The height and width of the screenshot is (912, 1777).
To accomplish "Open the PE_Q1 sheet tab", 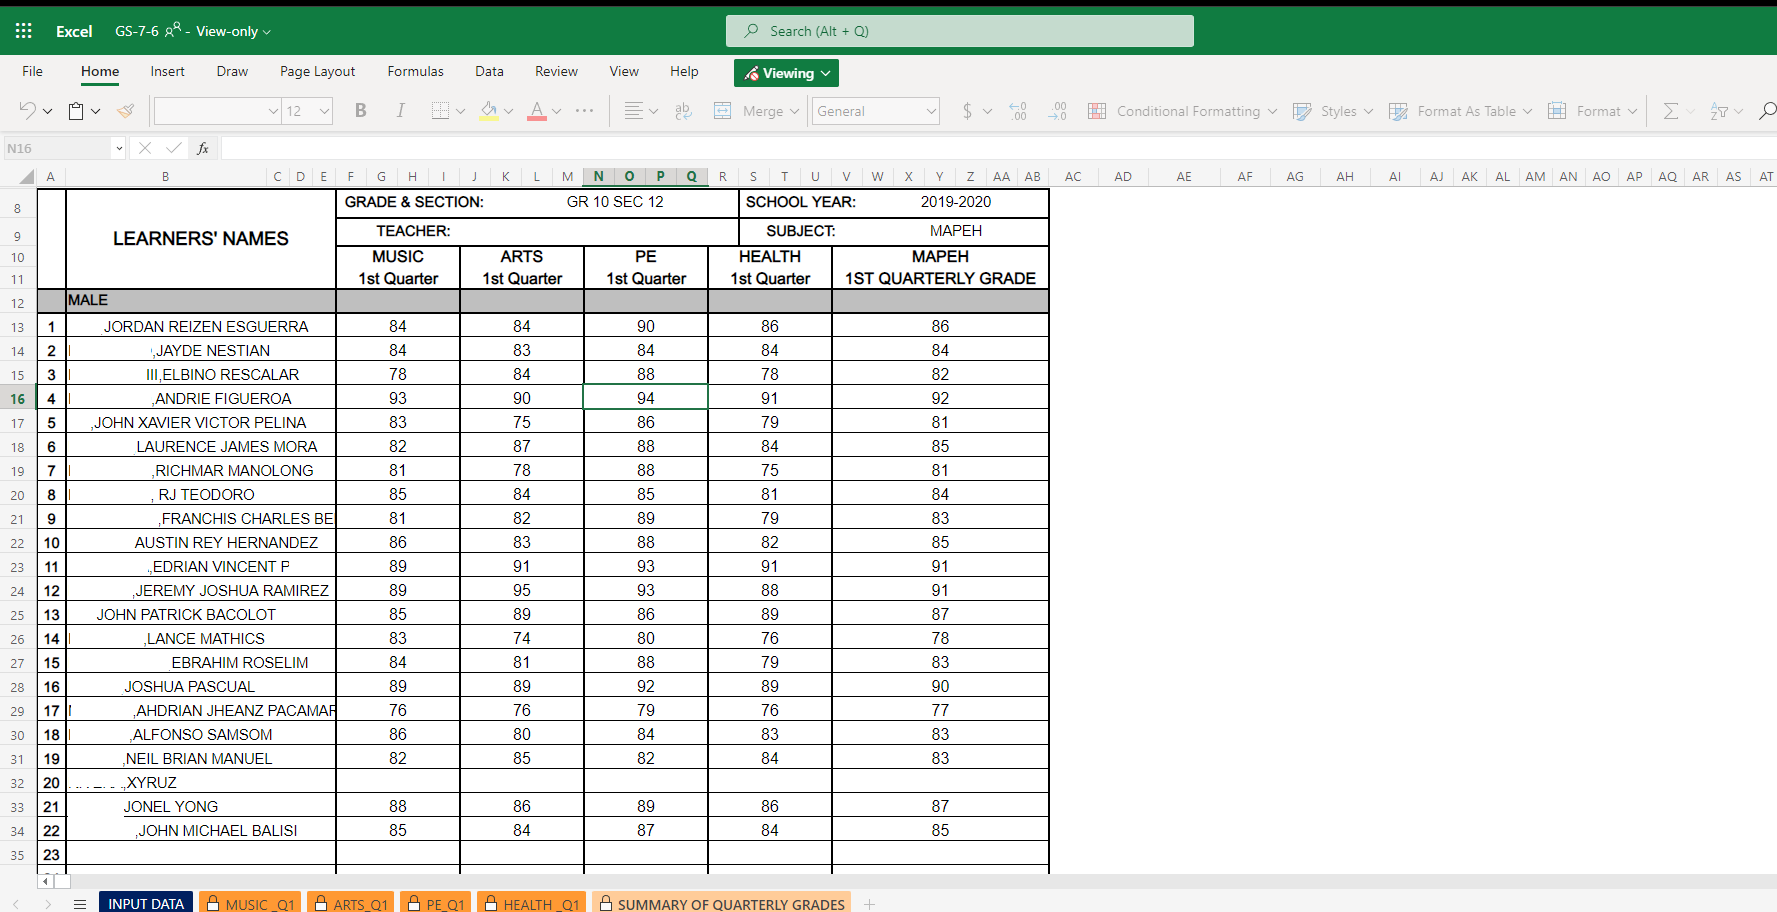I will tap(436, 903).
